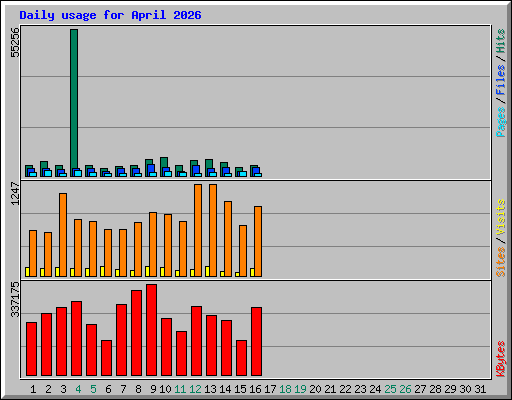Click day label 28 on x-axis
This screenshot has height=400, width=512.
[435, 389]
